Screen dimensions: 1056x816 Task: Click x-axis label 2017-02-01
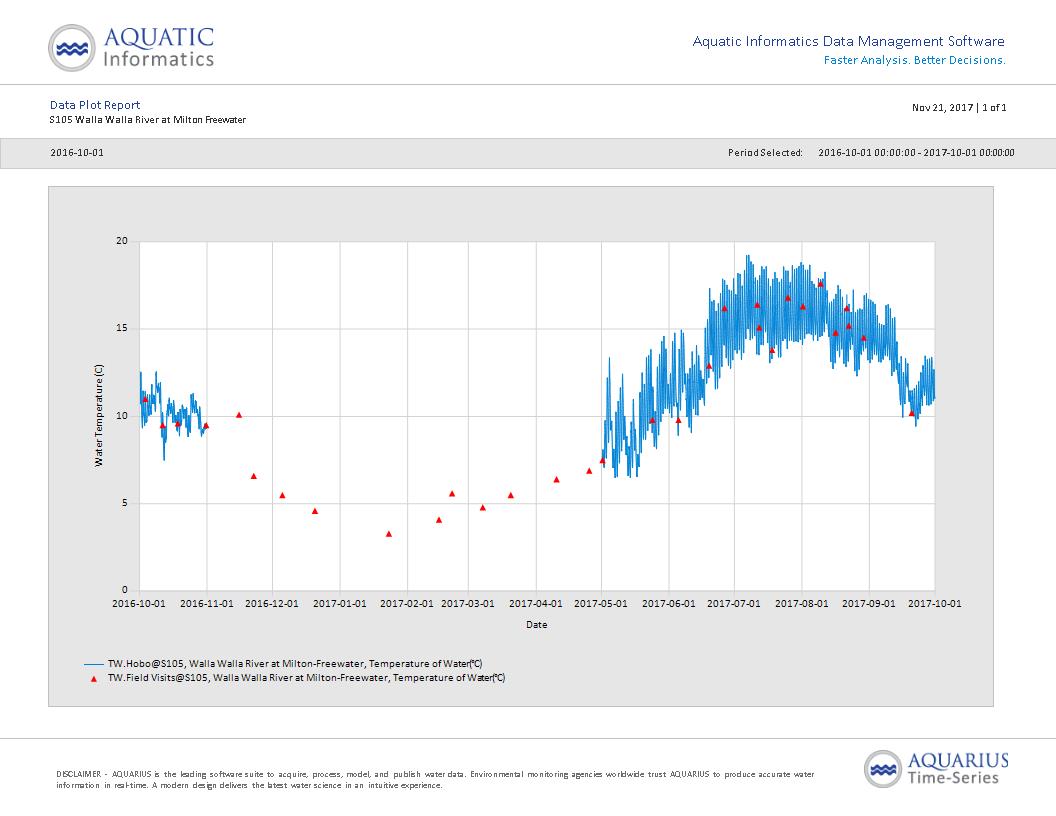coord(407,603)
